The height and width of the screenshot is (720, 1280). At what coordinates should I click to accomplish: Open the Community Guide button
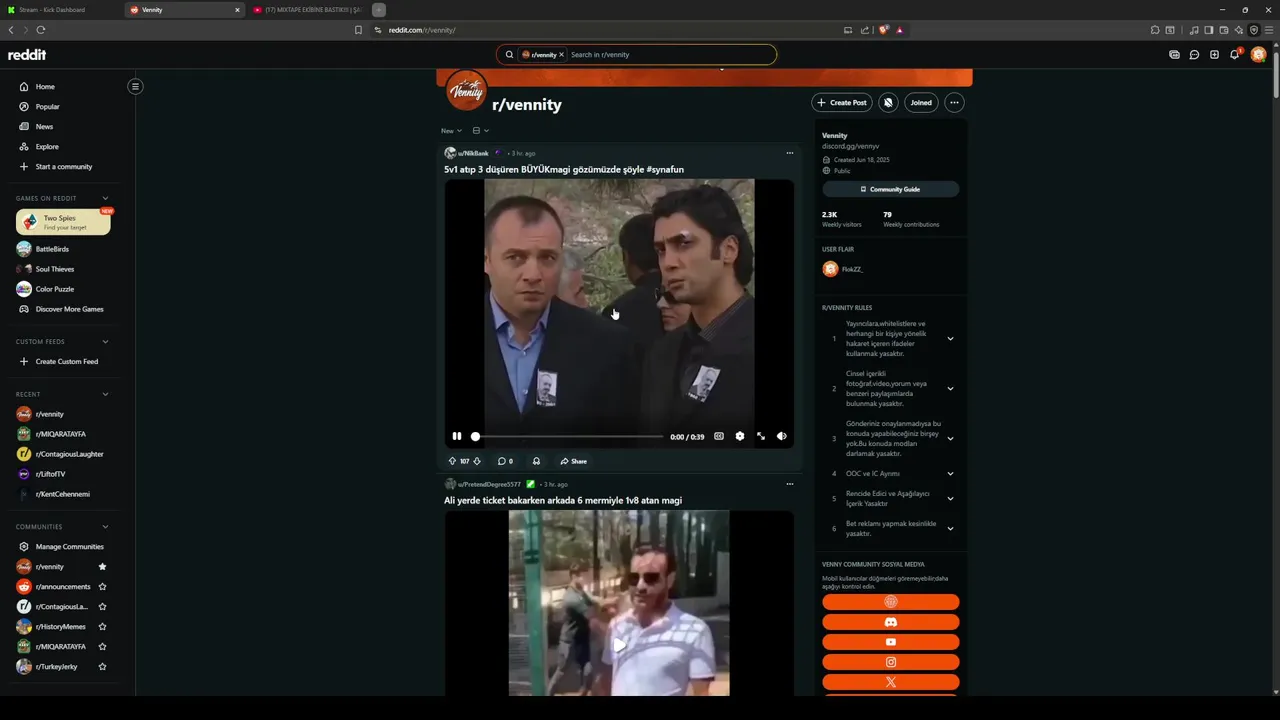pyautogui.click(x=890, y=189)
